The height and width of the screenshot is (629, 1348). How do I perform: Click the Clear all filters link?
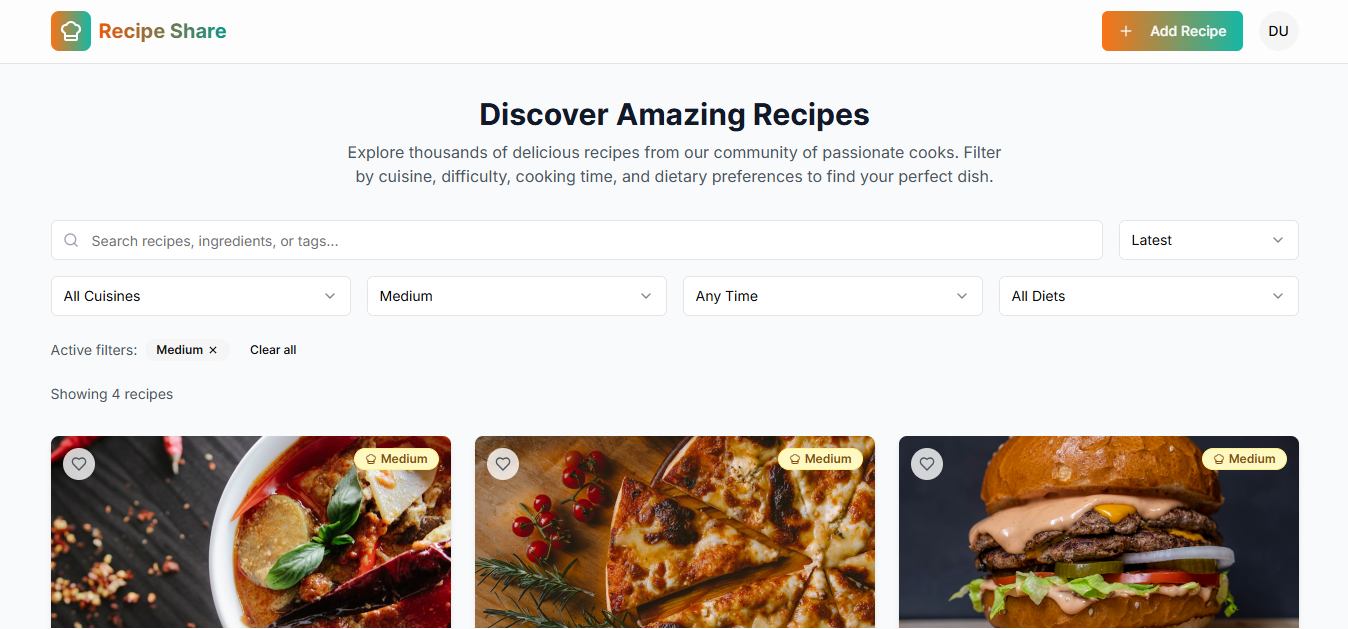tap(273, 350)
